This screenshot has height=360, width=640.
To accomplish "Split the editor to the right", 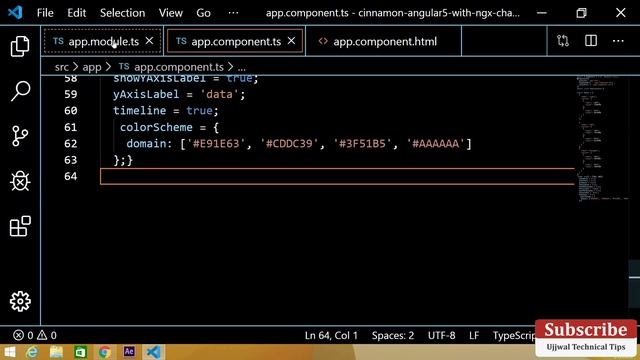I will point(591,41).
